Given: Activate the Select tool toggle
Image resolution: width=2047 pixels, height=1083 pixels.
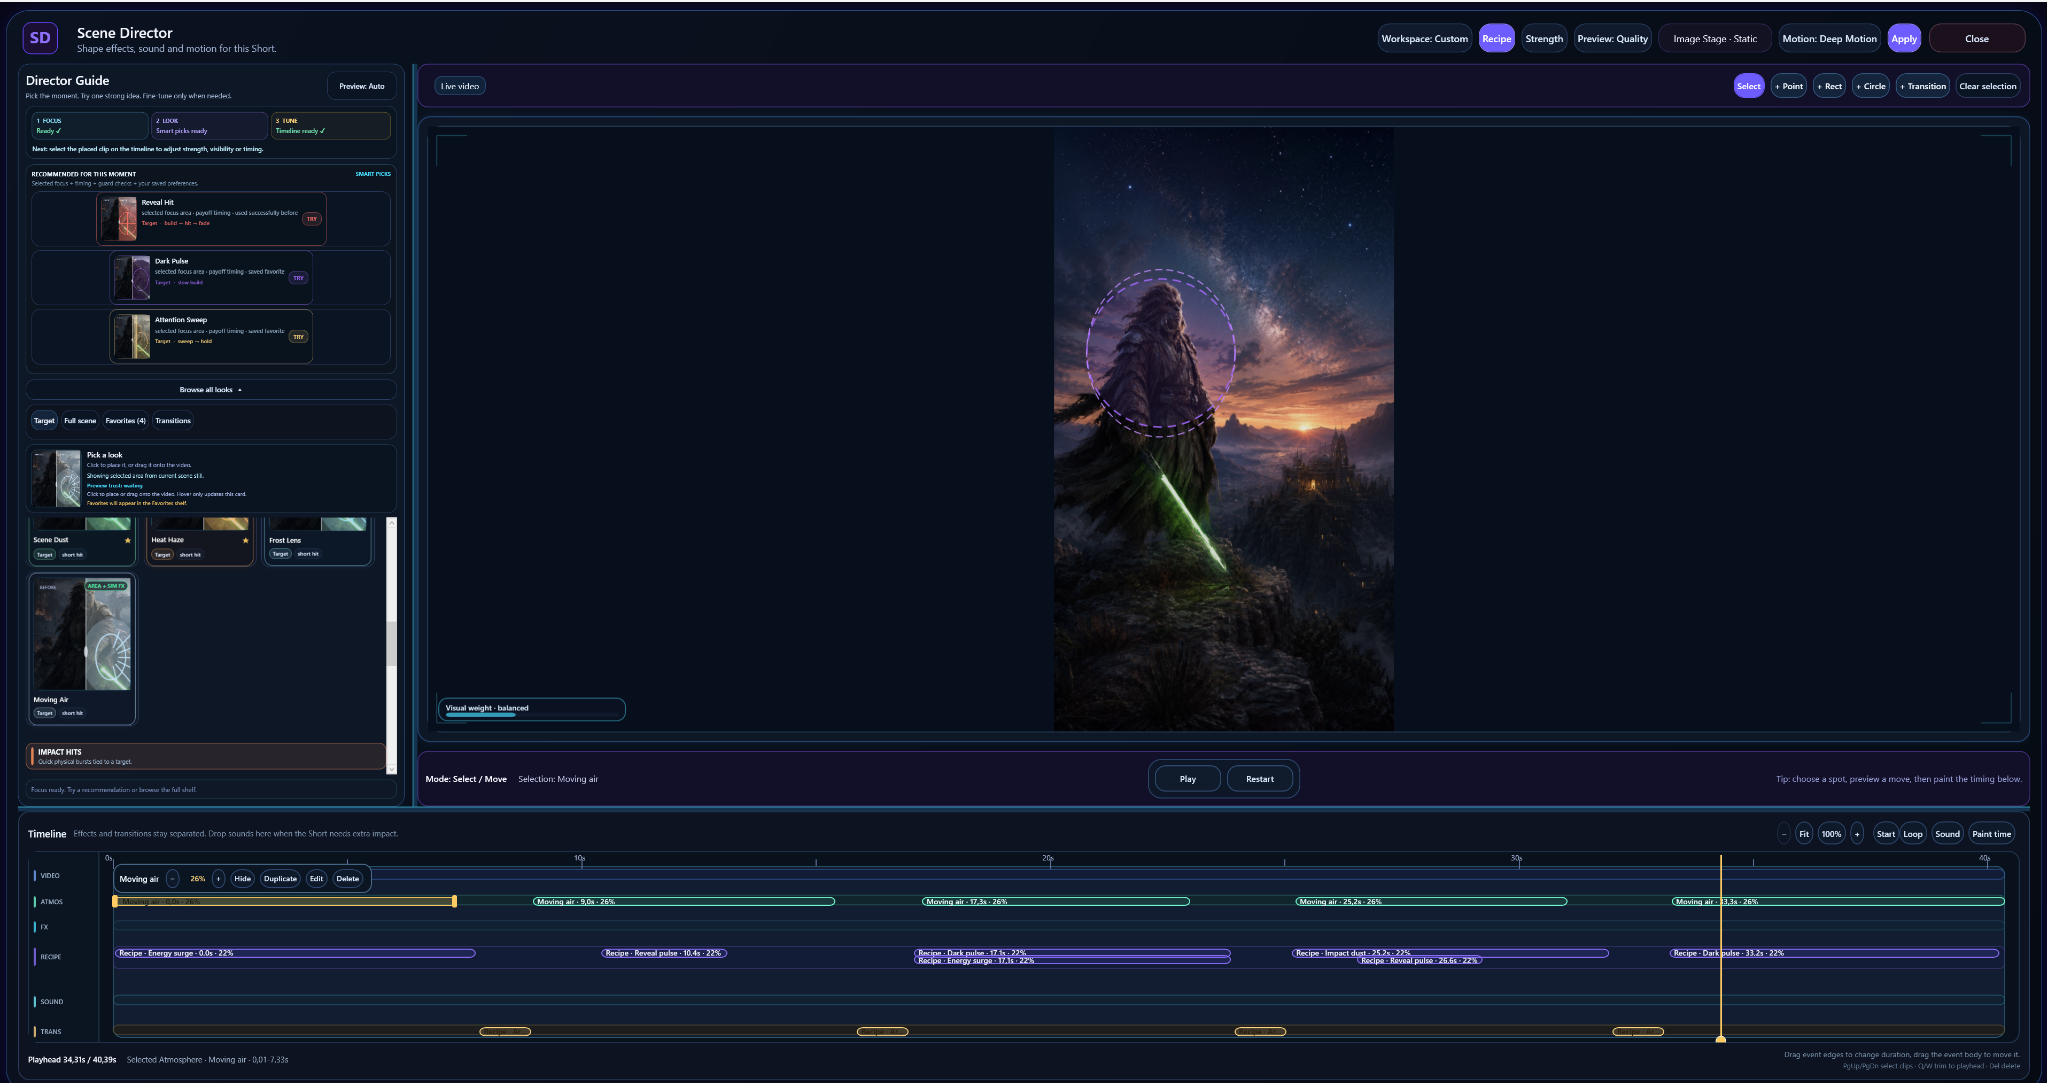Looking at the screenshot, I should pyautogui.click(x=1749, y=86).
